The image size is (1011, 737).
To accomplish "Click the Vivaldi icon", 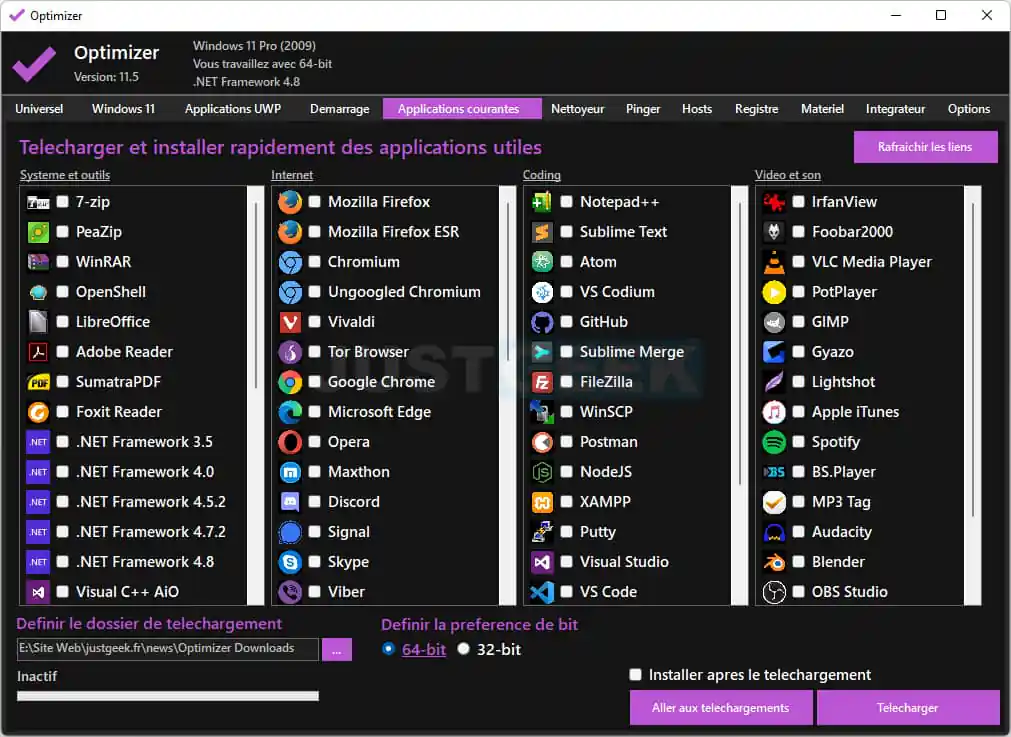I will [x=290, y=322].
